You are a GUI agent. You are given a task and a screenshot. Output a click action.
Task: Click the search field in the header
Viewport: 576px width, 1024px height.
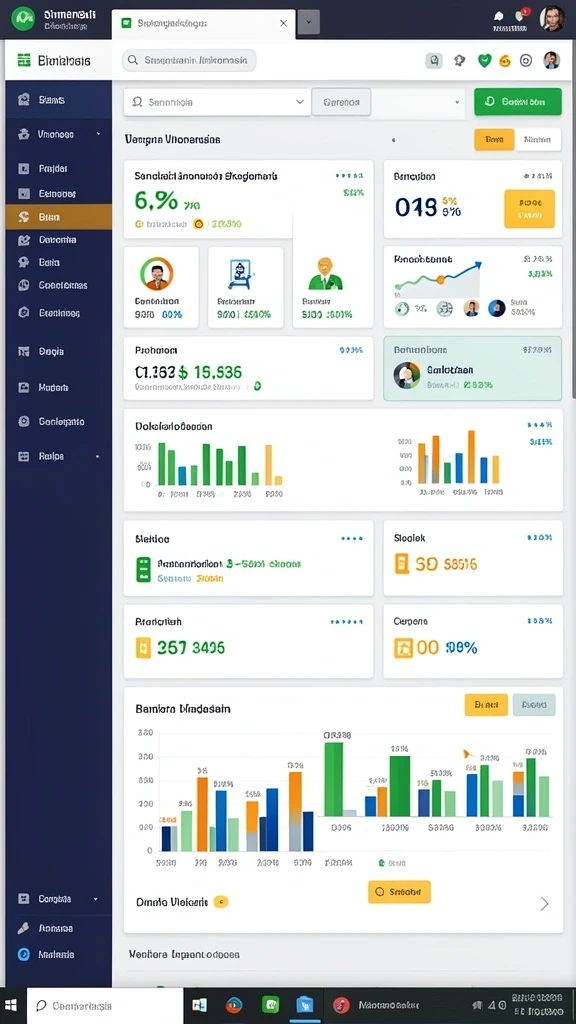coord(189,60)
